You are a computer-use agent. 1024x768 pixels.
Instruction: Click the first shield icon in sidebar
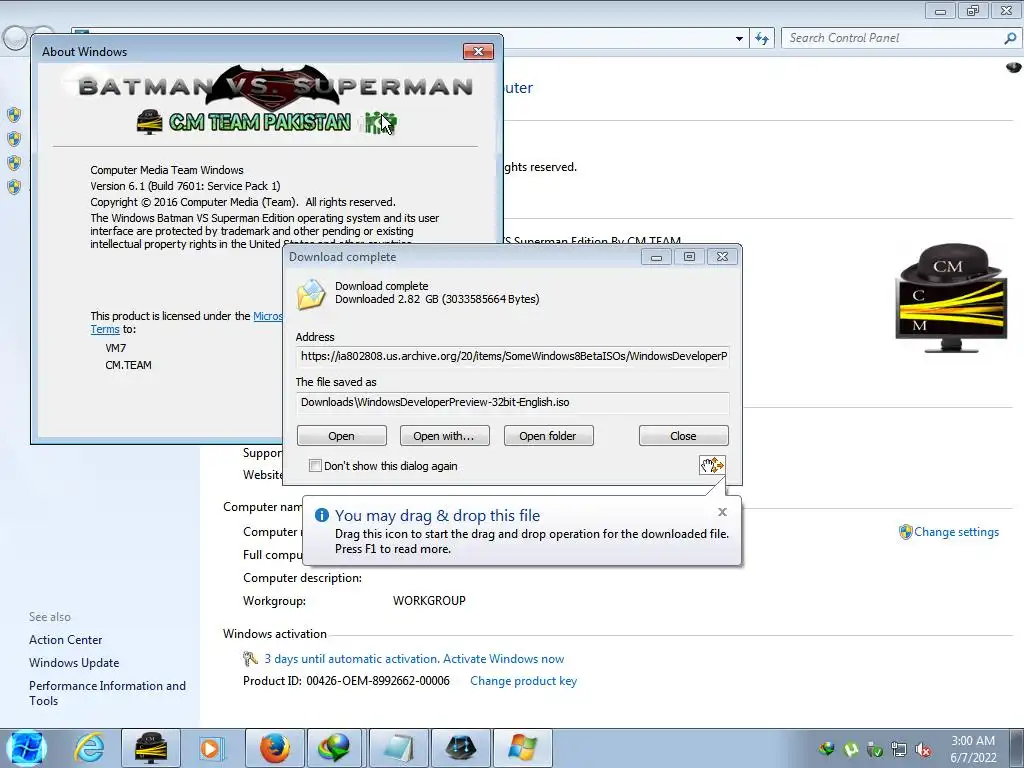pos(14,116)
